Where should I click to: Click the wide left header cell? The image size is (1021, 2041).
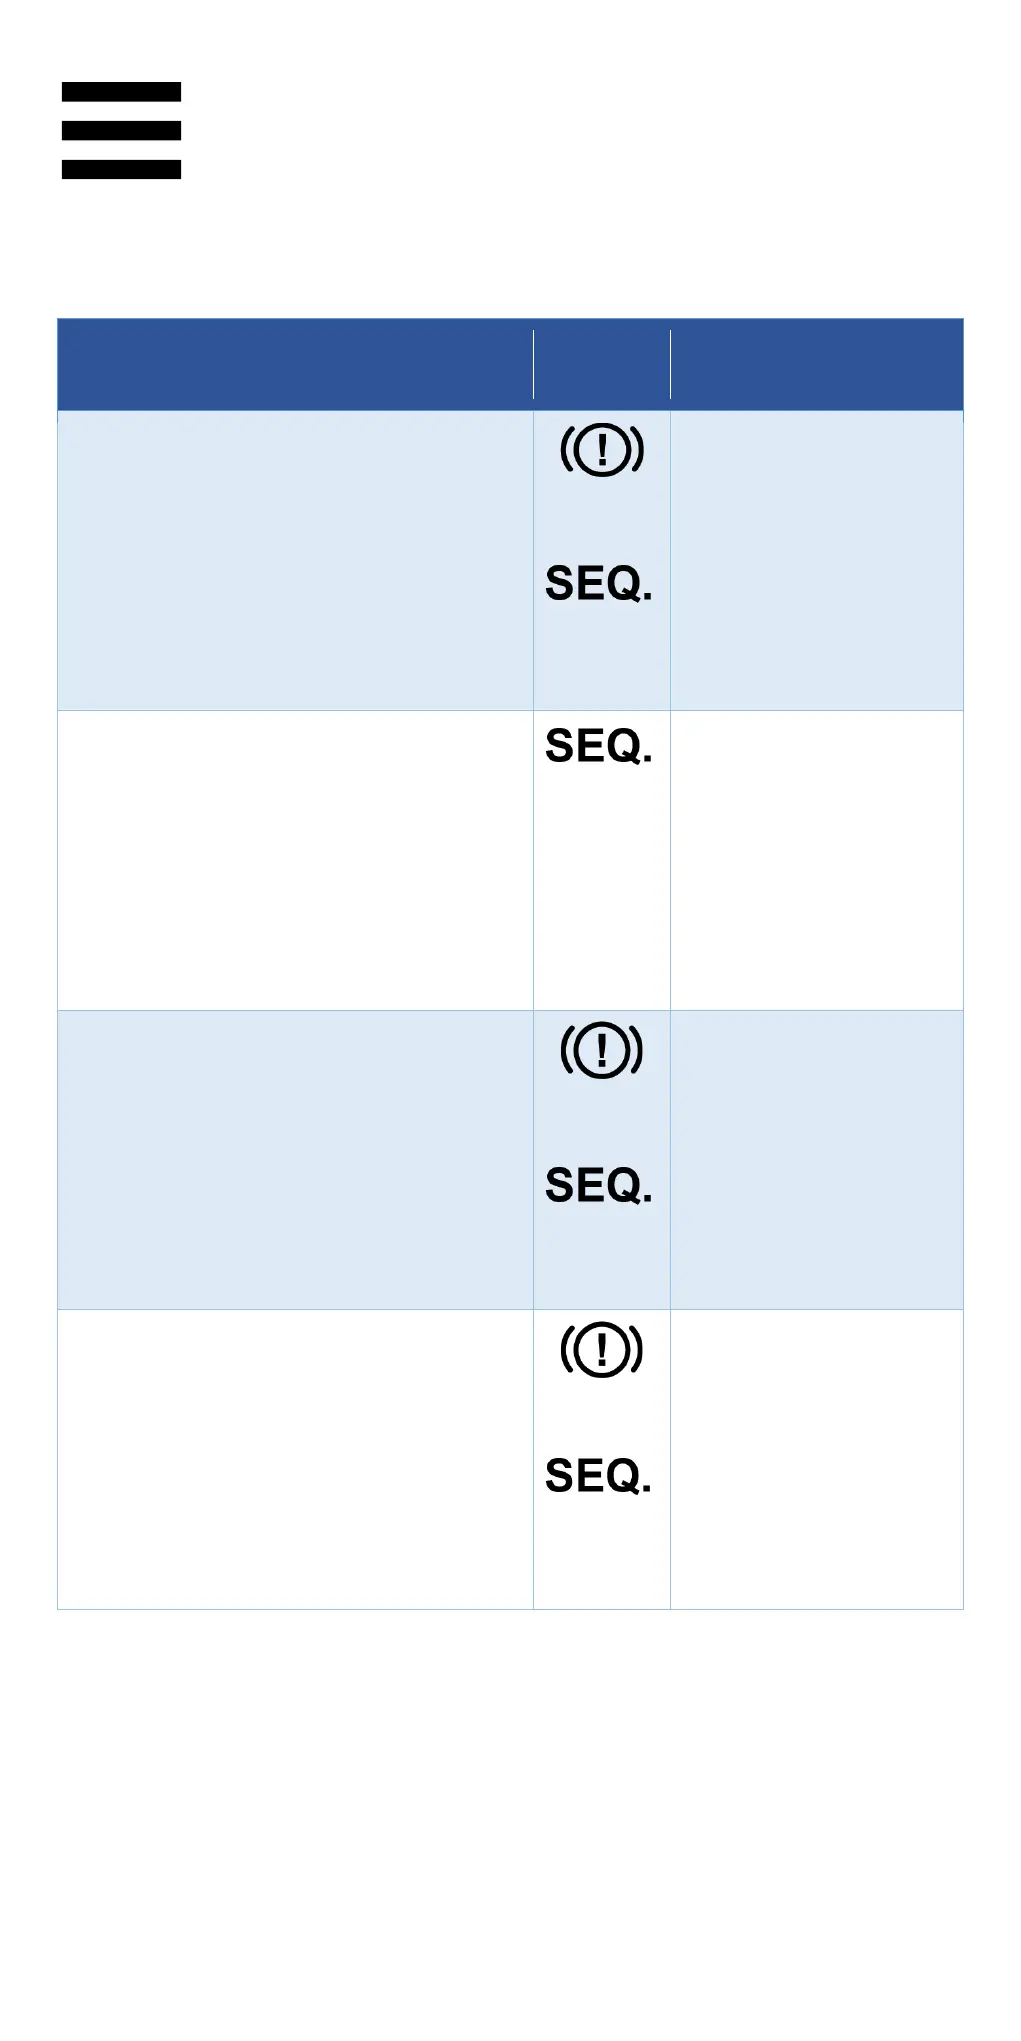click(x=295, y=365)
